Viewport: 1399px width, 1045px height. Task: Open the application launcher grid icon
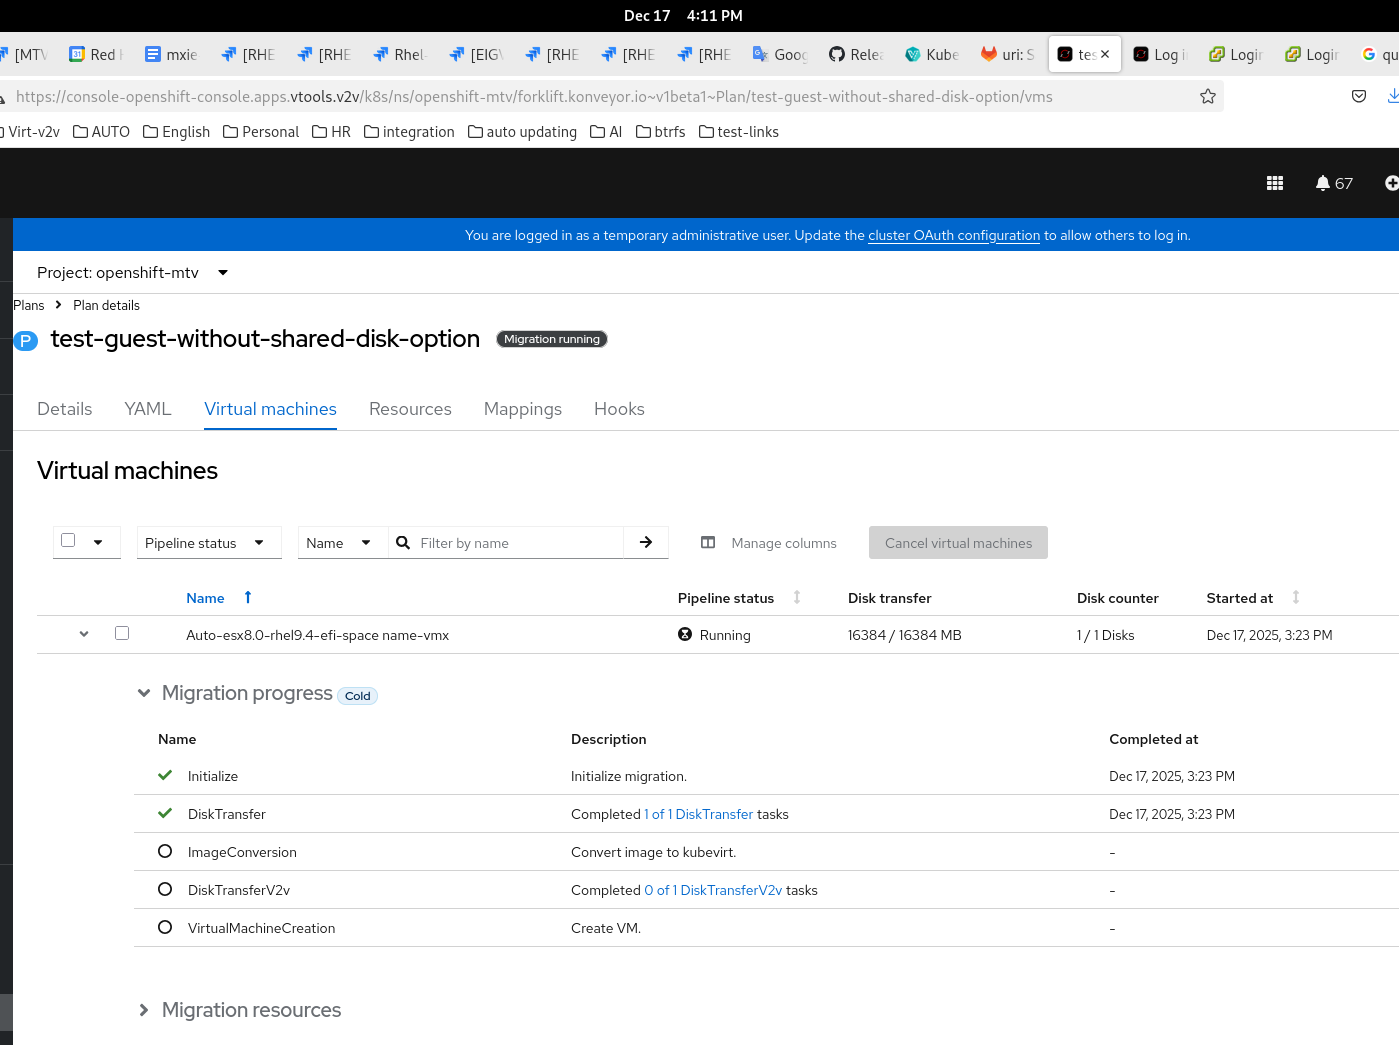coord(1275,183)
